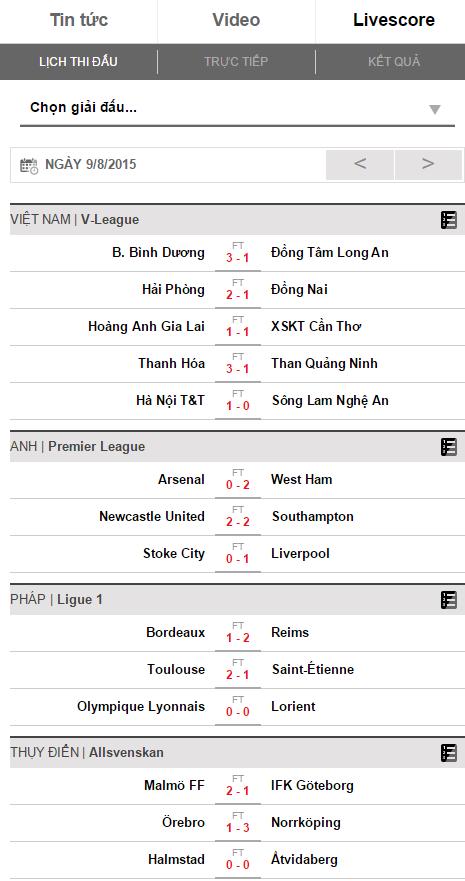Select the Kết quả sub-tab
Image resolution: width=465 pixels, height=881 pixels.
tap(394, 62)
